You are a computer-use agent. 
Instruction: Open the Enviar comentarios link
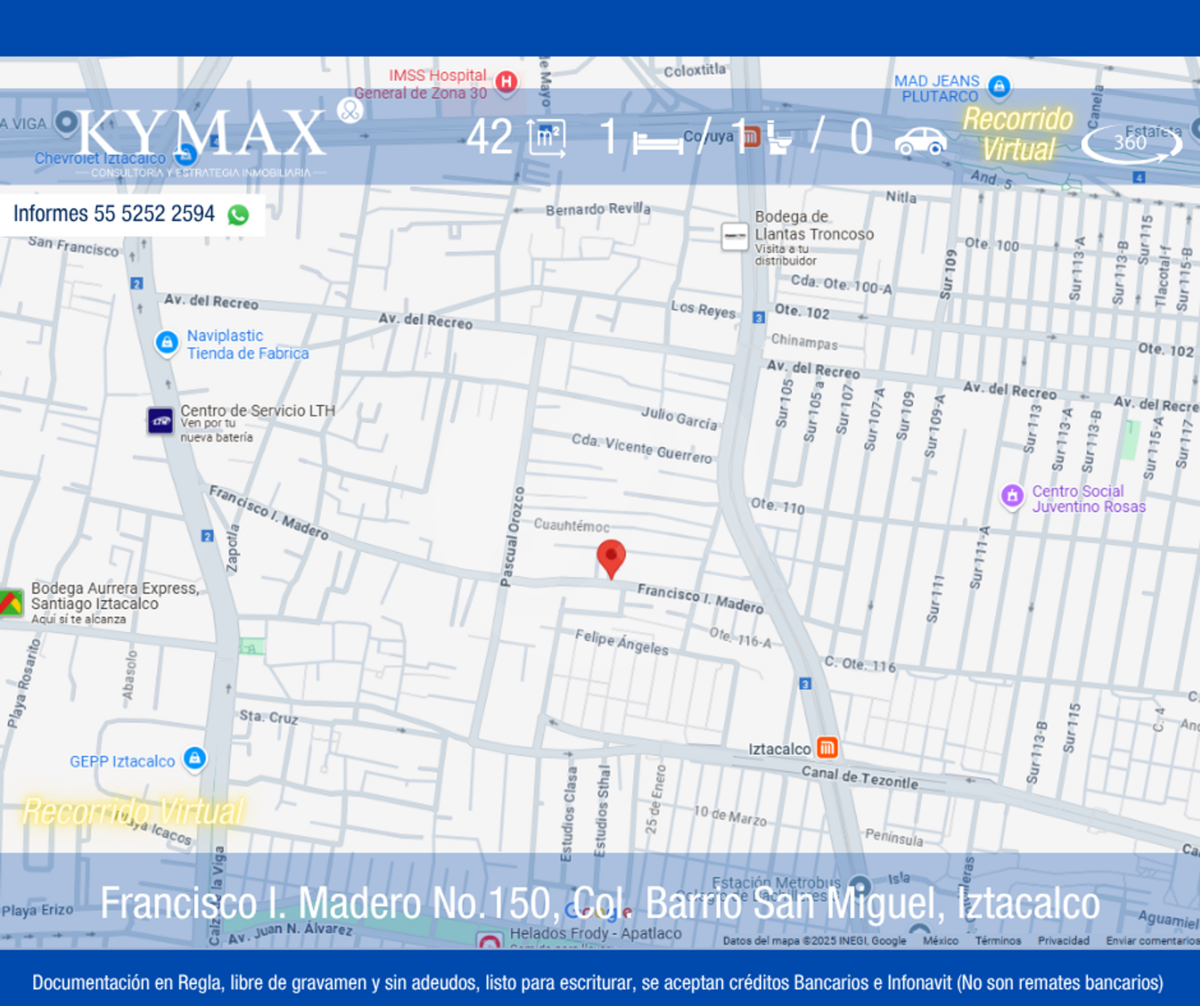coord(1152,941)
